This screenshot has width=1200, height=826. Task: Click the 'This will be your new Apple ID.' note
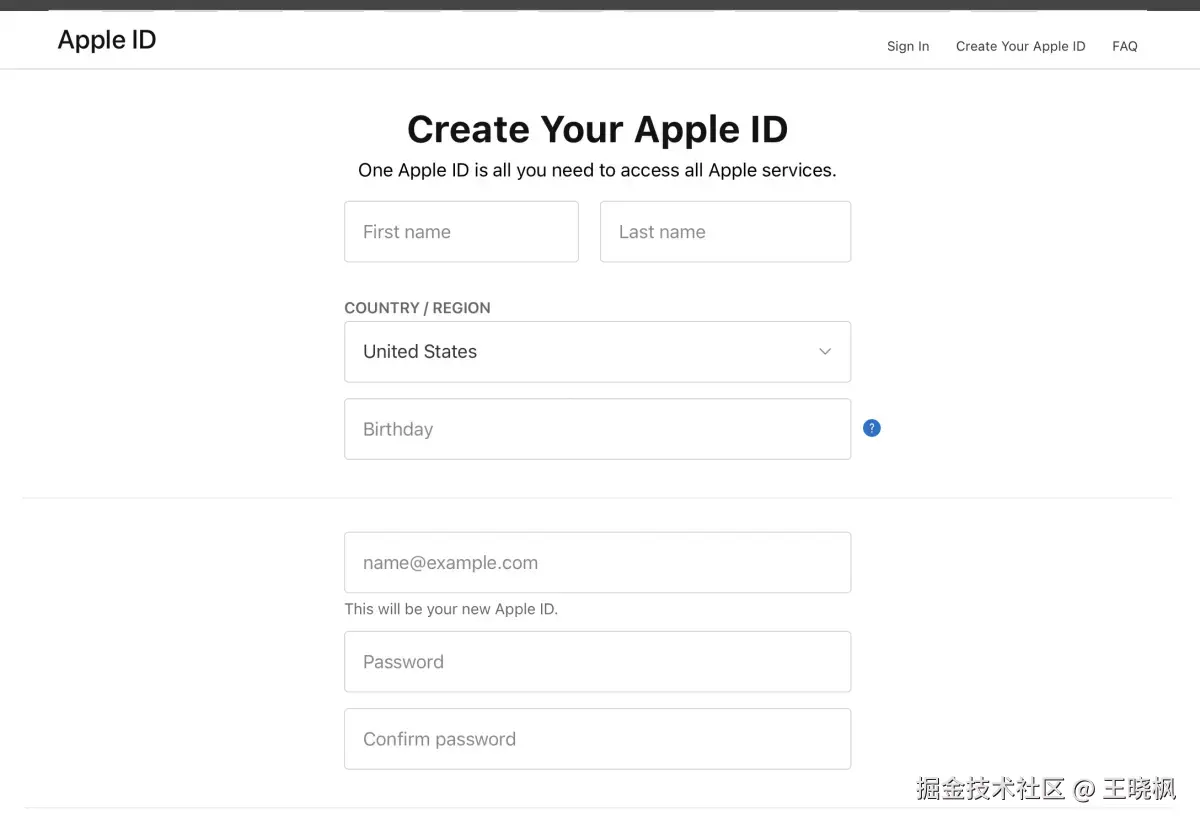tap(451, 609)
